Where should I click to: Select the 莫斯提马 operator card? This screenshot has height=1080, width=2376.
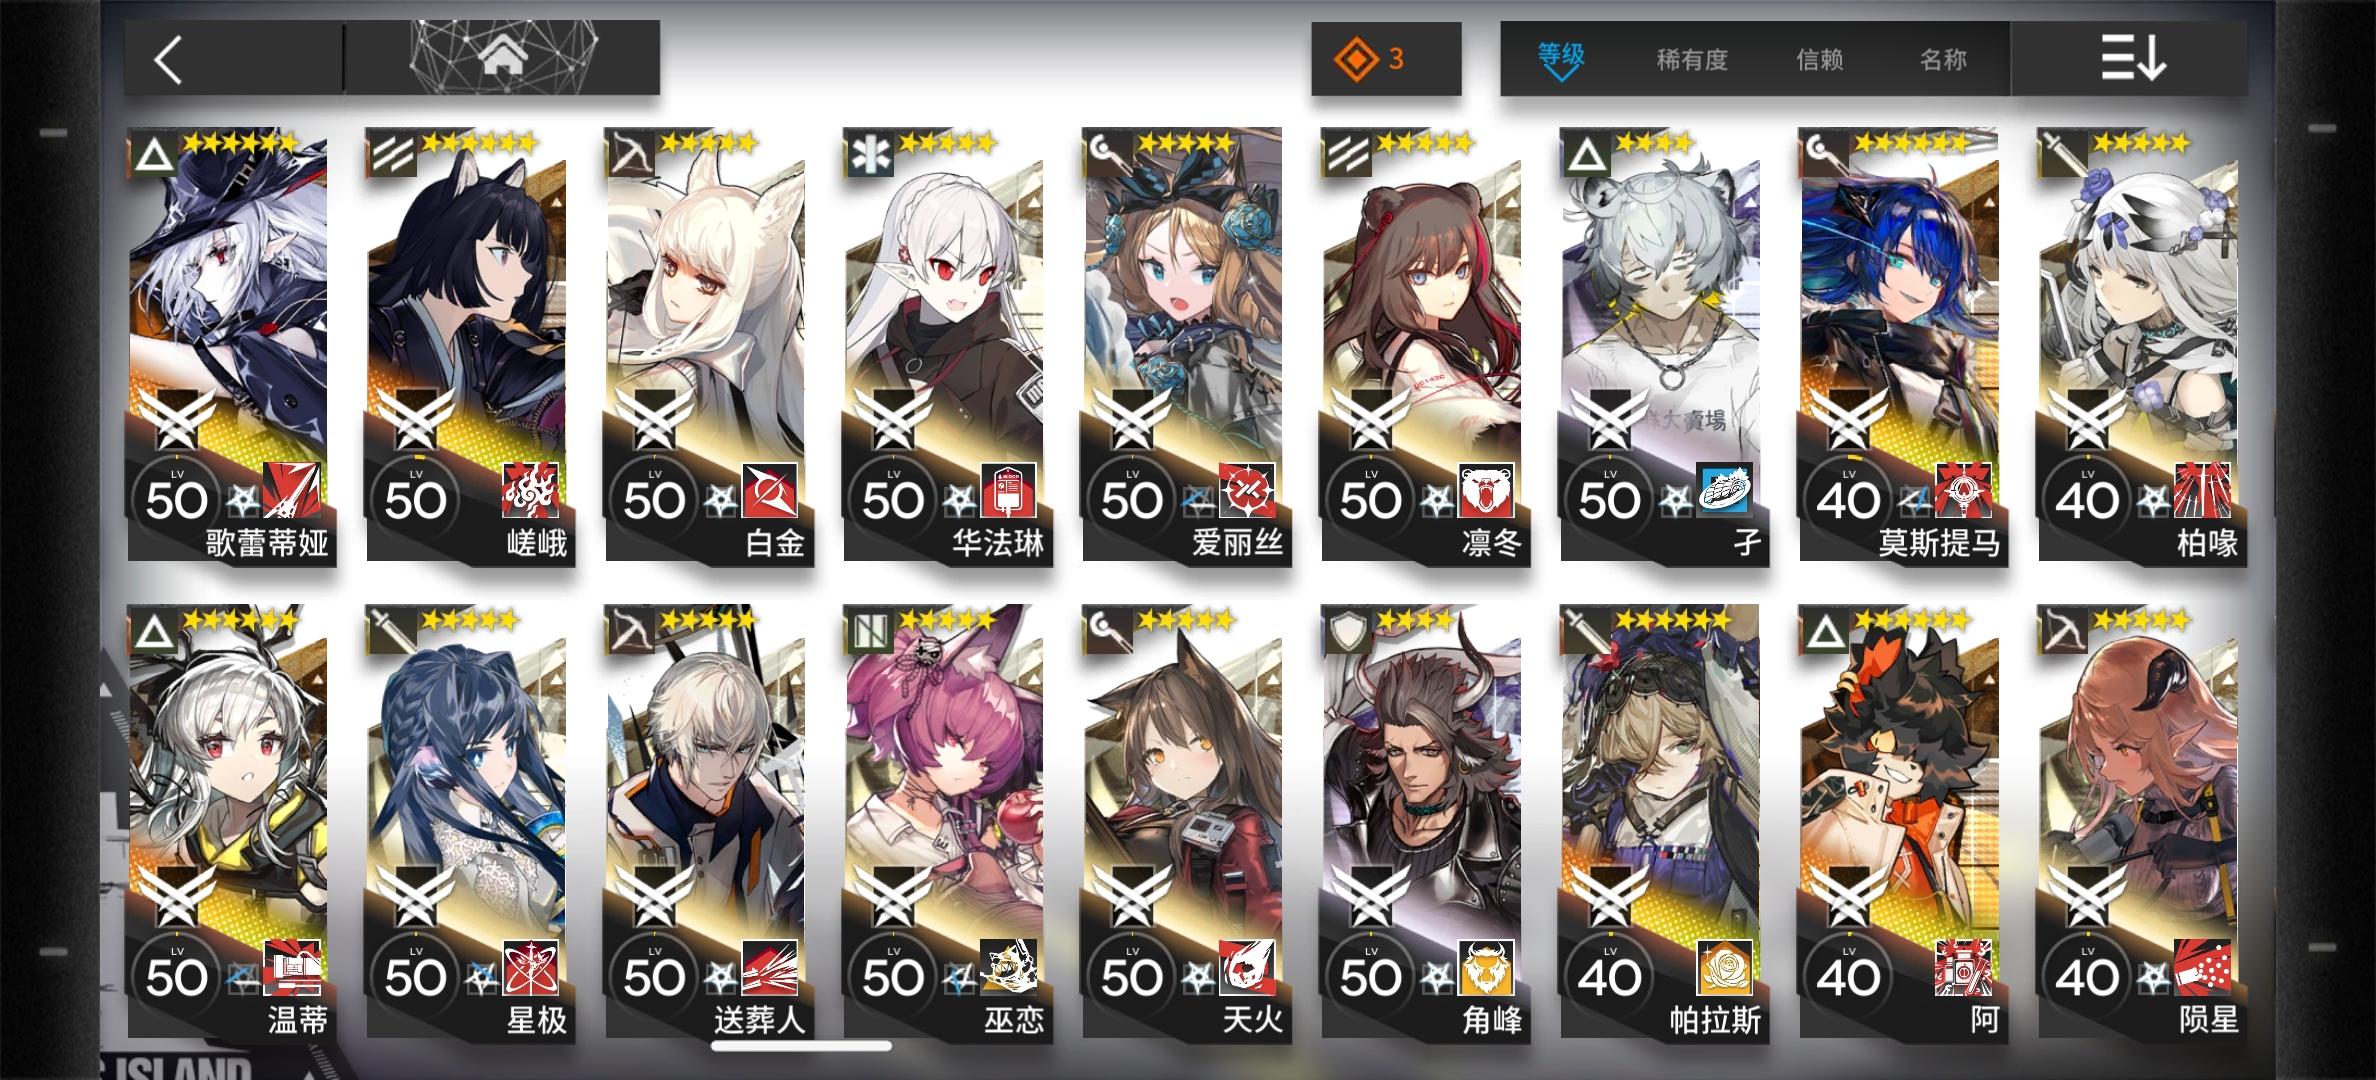click(1901, 345)
